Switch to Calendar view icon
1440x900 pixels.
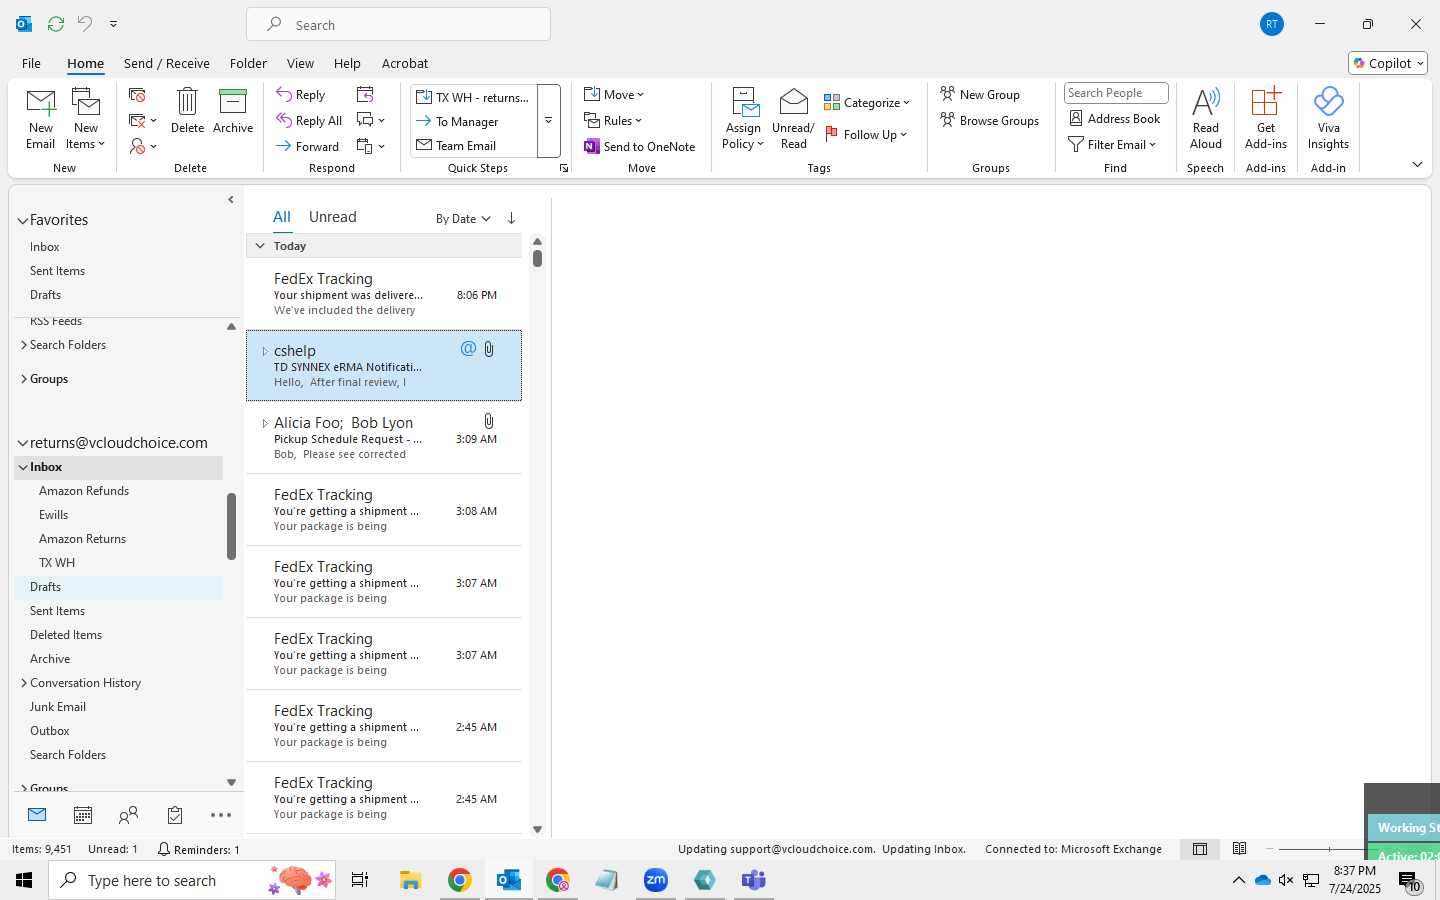coord(83,816)
